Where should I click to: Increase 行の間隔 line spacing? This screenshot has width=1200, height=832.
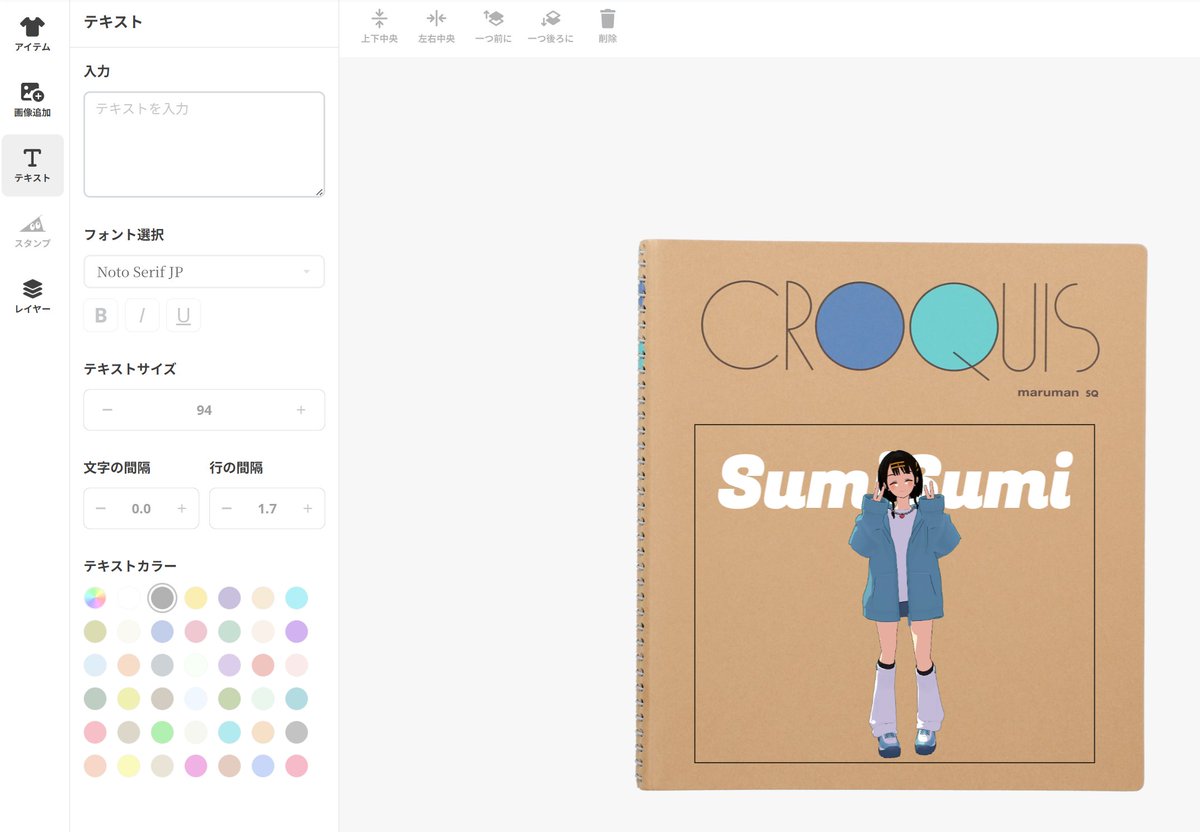coord(308,509)
